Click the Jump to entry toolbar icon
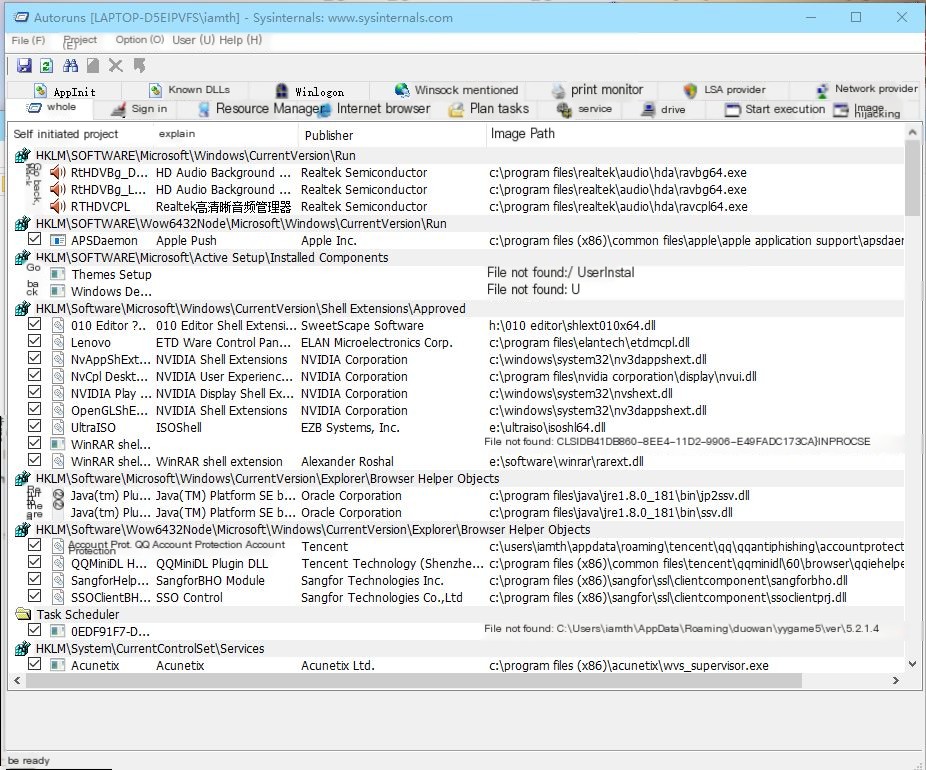Image resolution: width=926 pixels, height=770 pixels. (139, 66)
